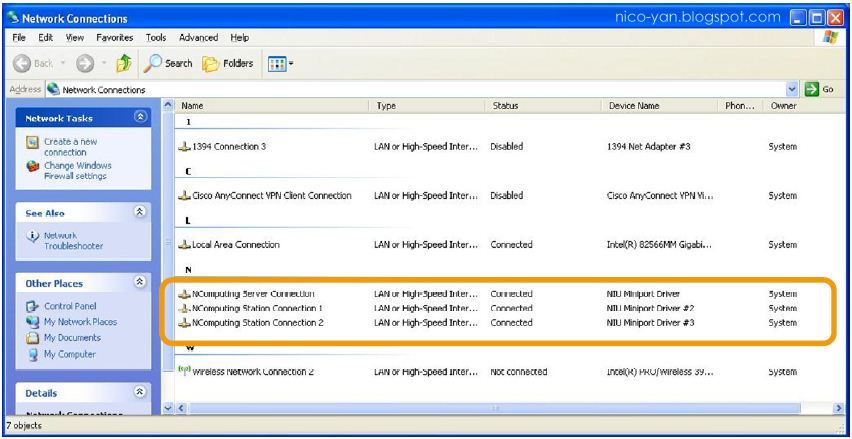Open the File menu
The height and width of the screenshot is (439, 852).
(19, 37)
